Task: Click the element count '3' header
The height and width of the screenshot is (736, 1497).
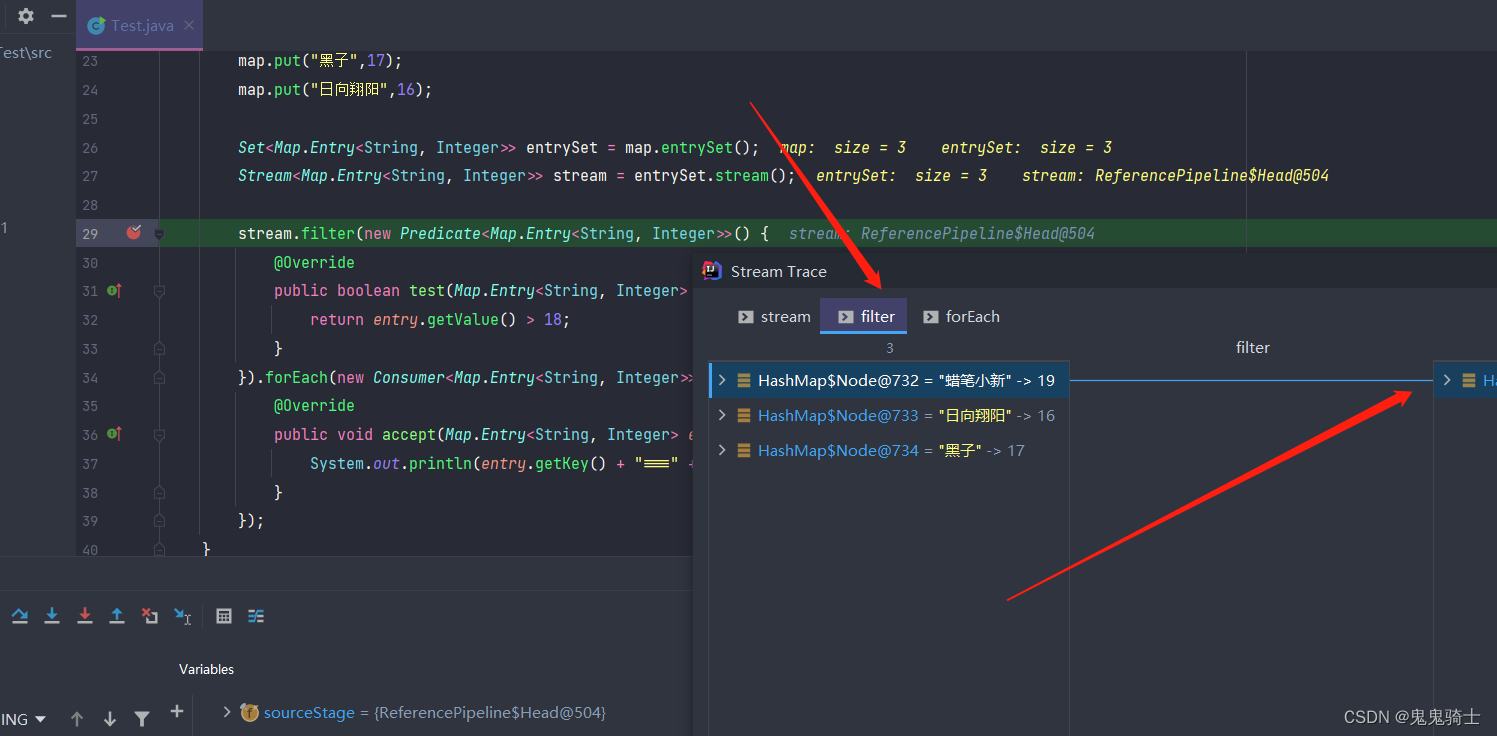Action: pos(889,348)
